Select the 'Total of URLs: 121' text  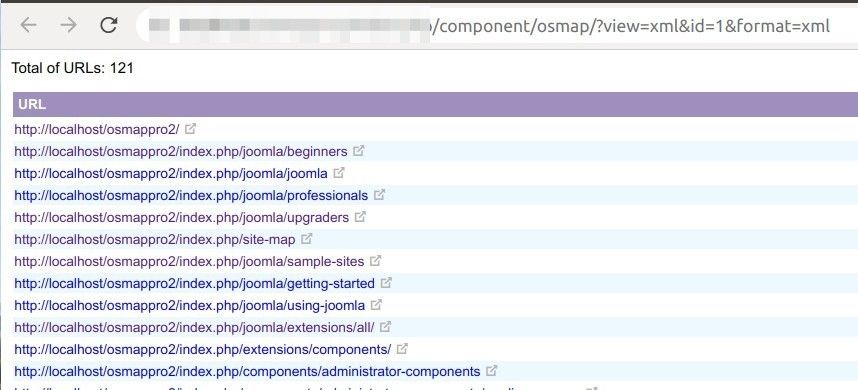(x=72, y=68)
